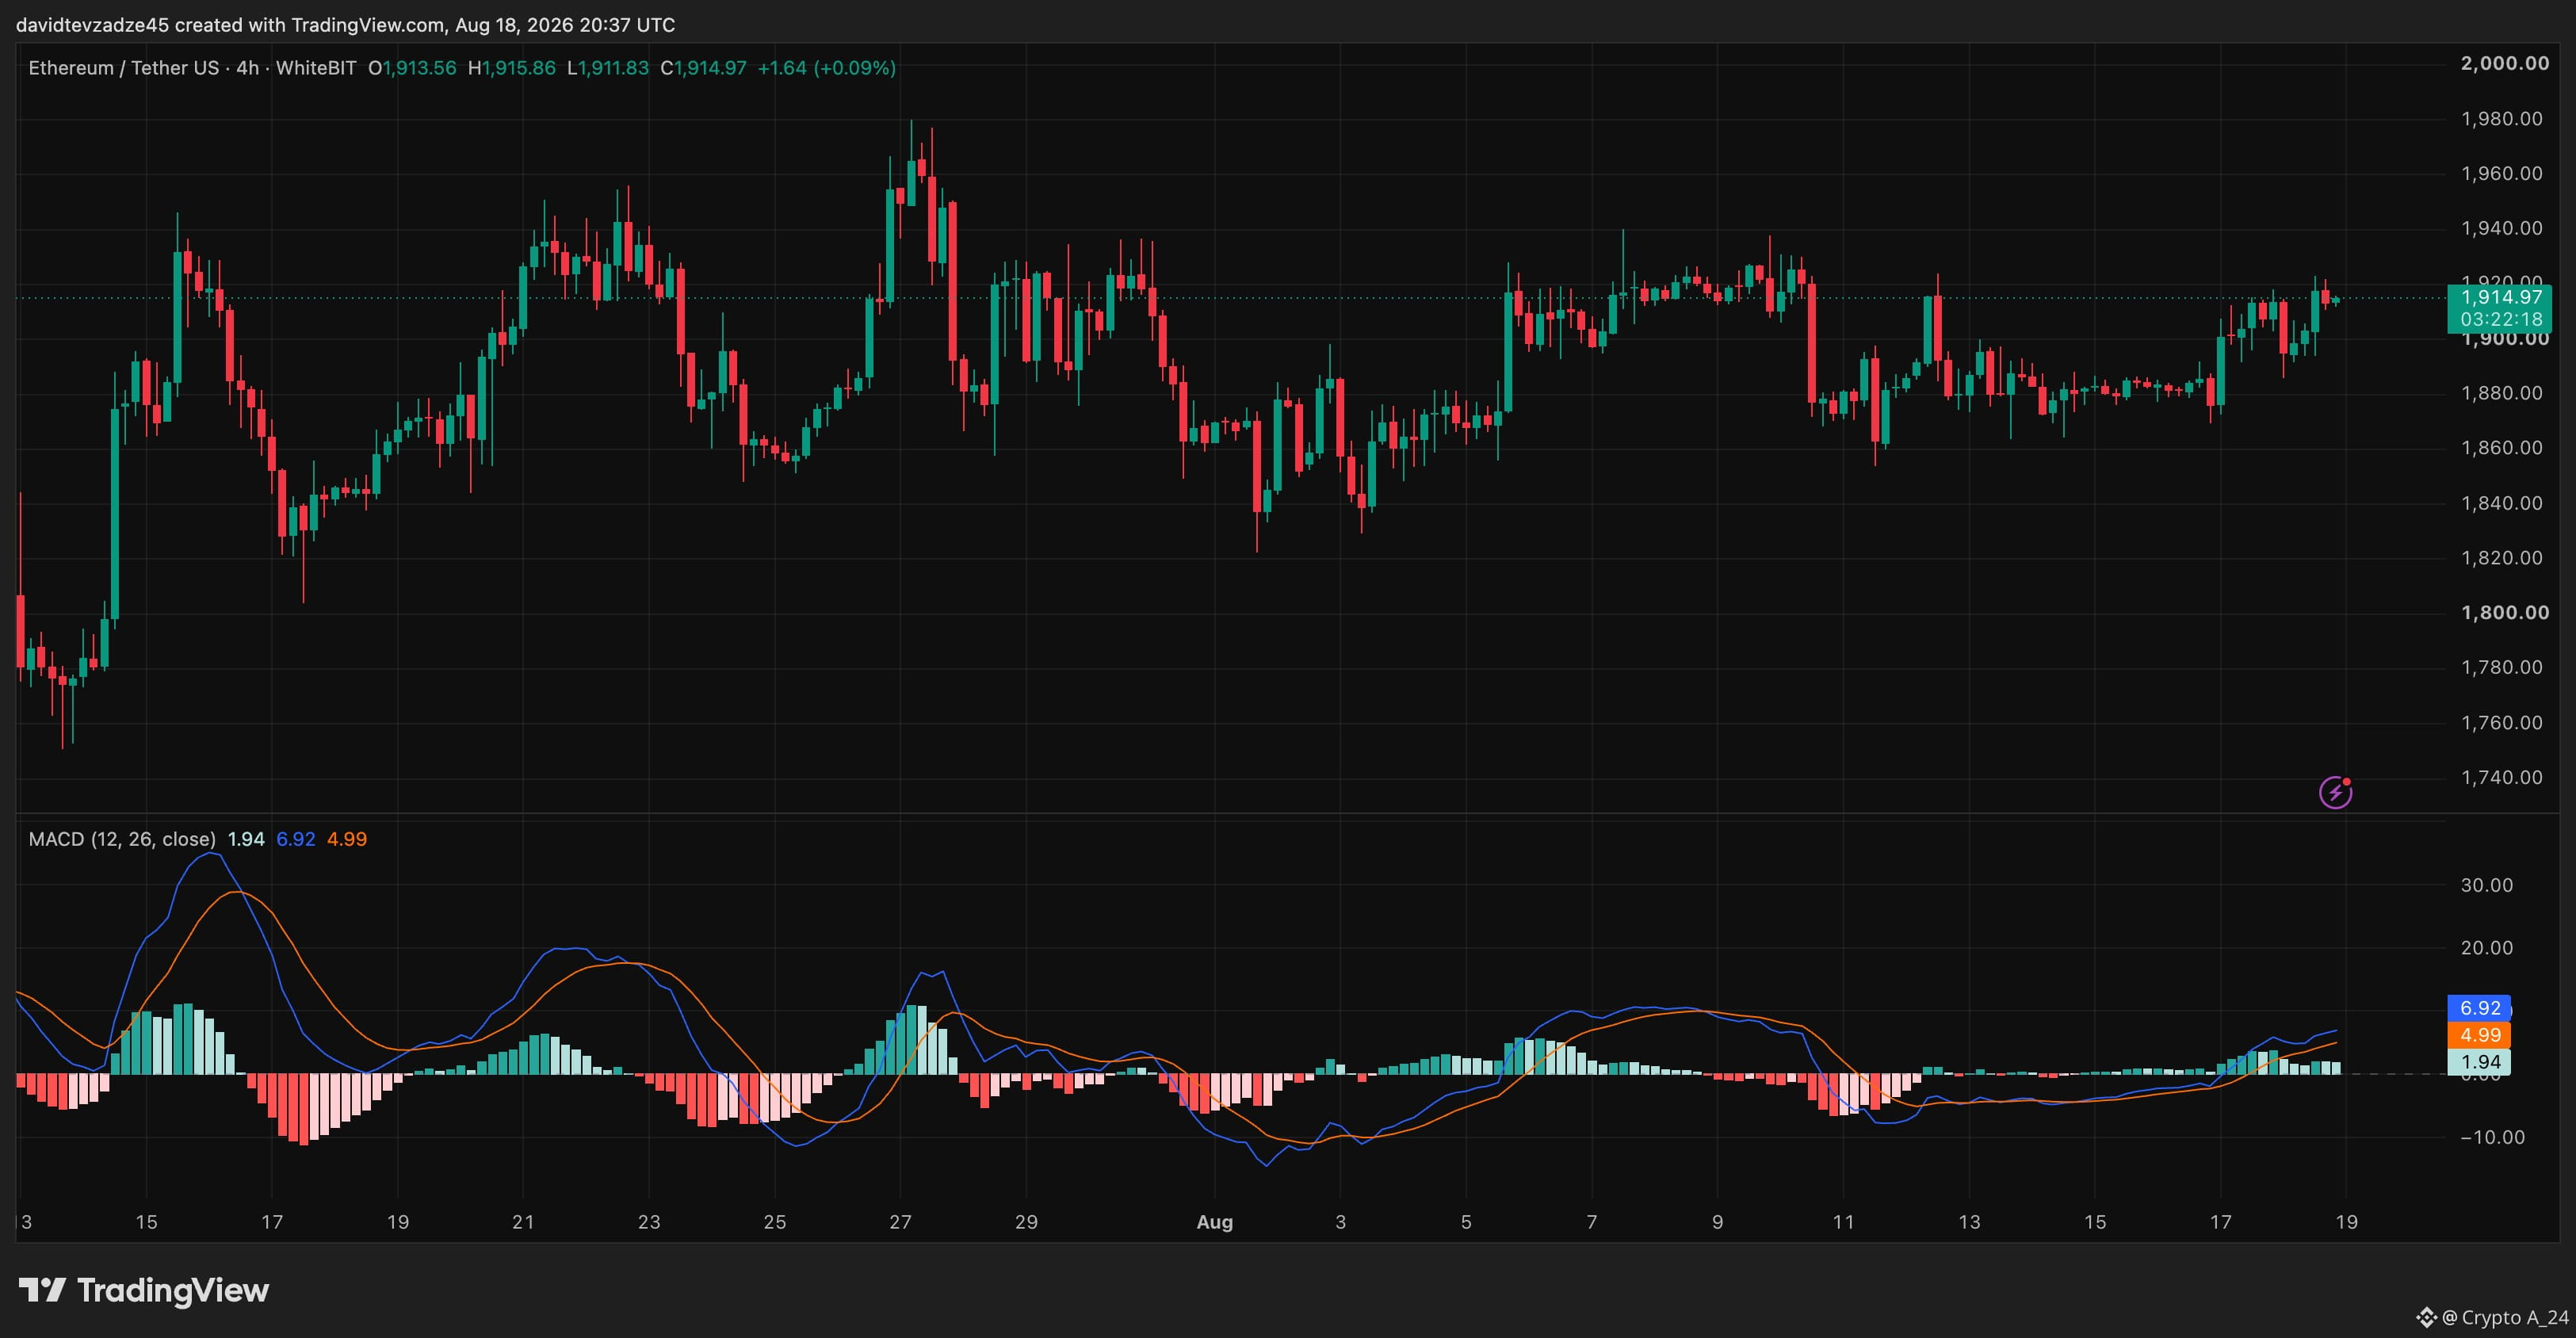
Task: Click the 30.00 MACD axis label
Action: [x=2487, y=885]
